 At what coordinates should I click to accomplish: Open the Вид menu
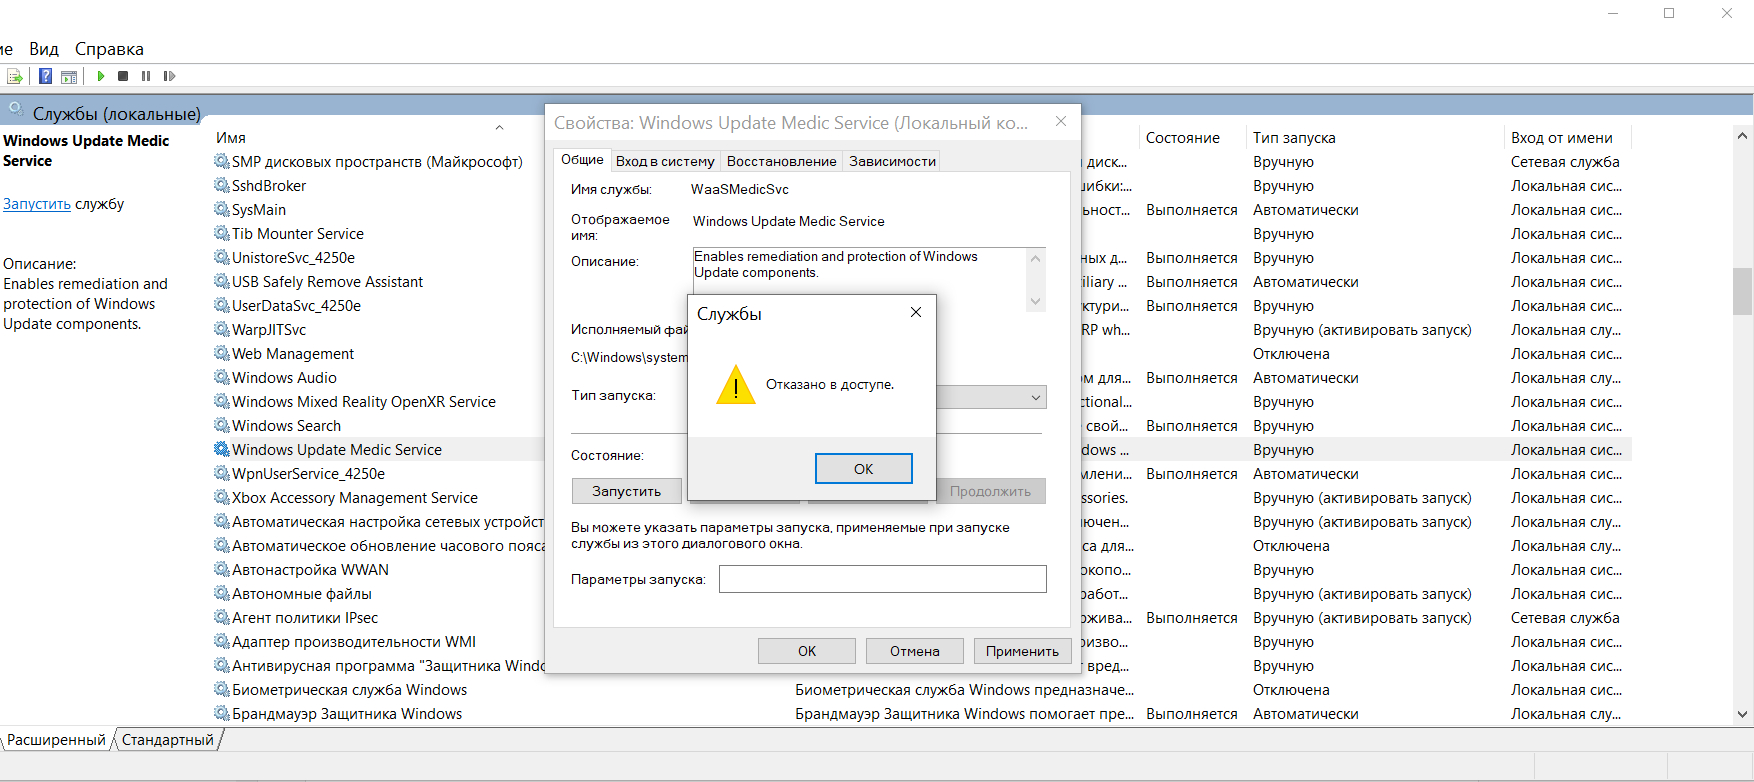click(x=44, y=49)
